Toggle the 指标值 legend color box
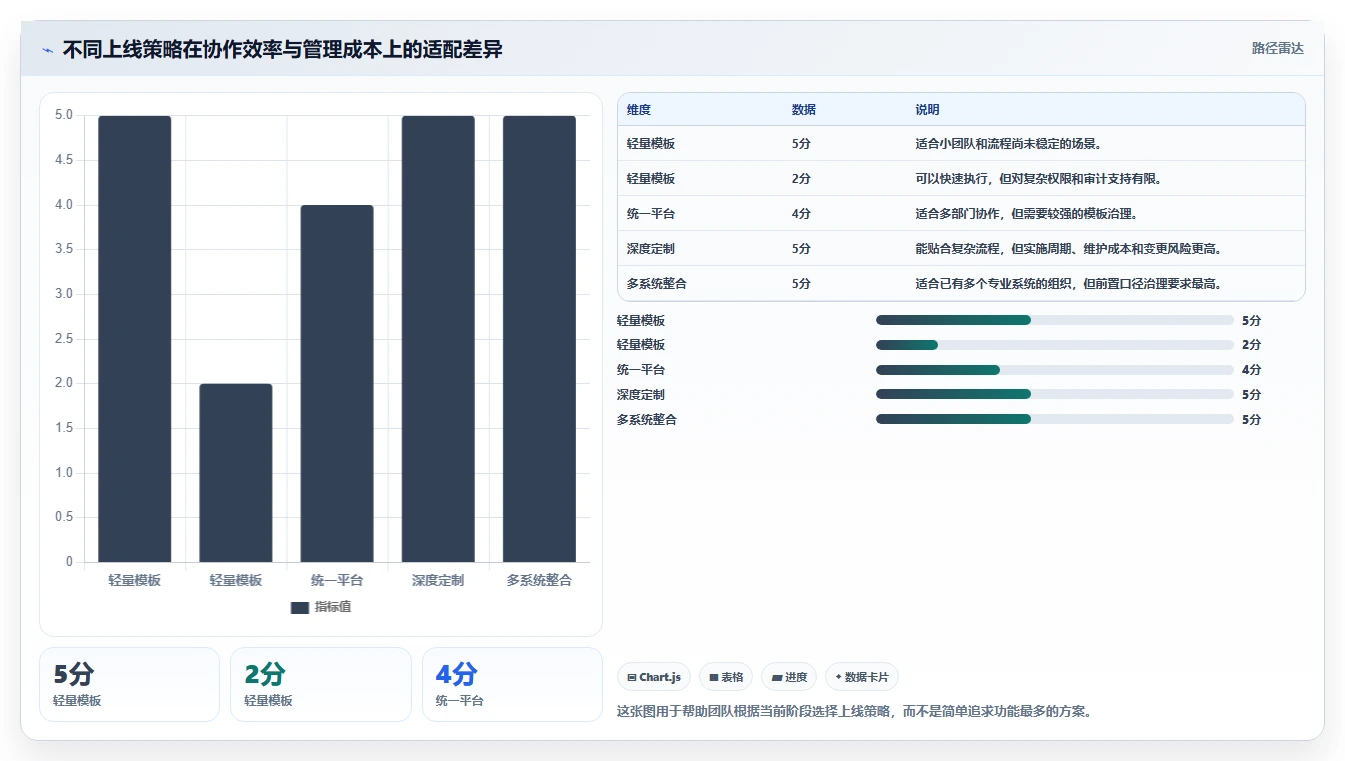 [300, 607]
